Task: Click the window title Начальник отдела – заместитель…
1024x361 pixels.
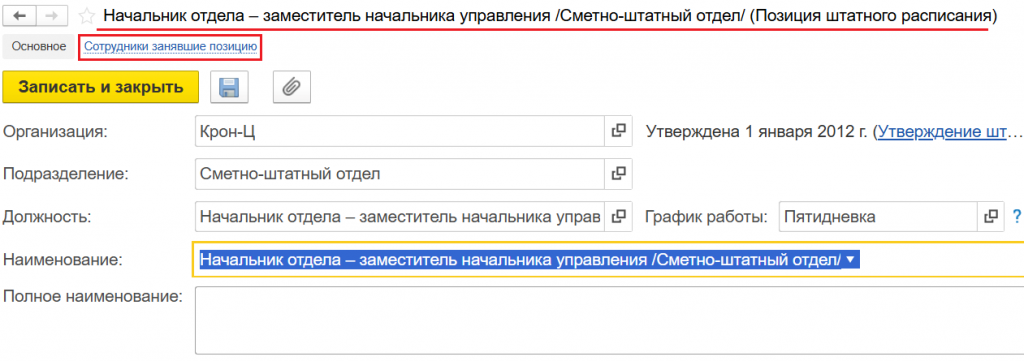Action: point(551,15)
